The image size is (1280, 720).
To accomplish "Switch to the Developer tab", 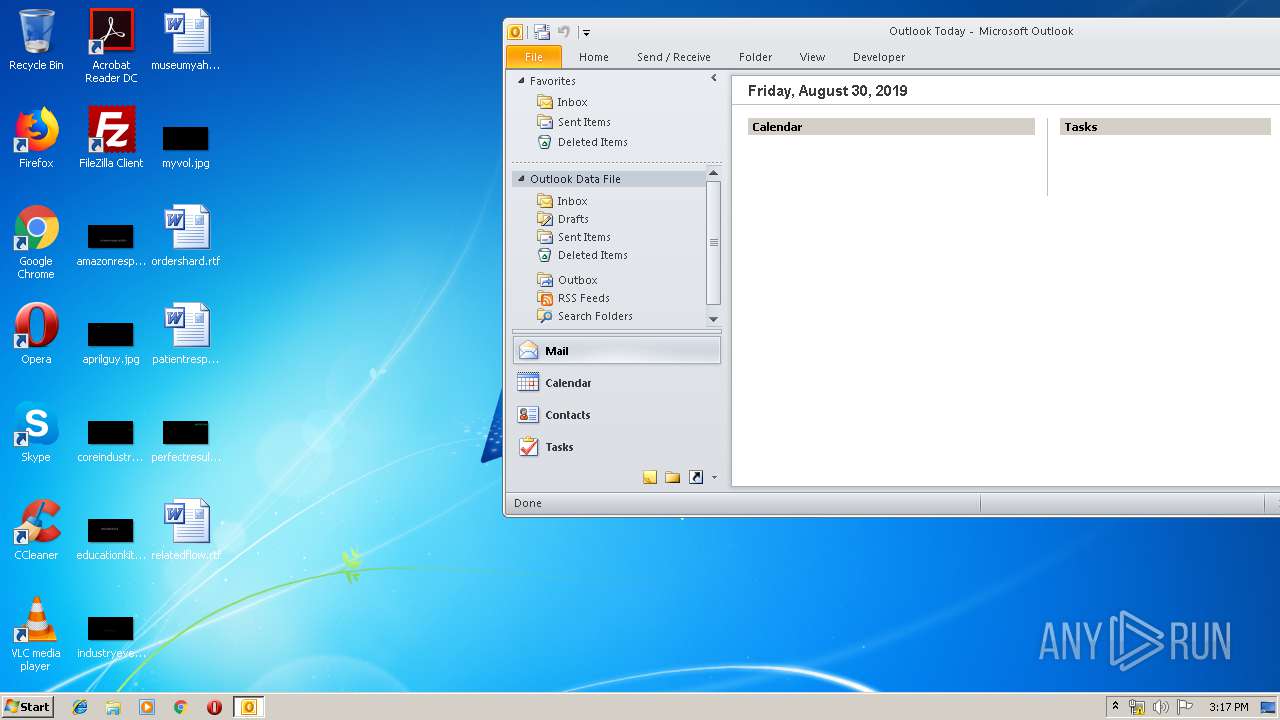I will point(879,57).
